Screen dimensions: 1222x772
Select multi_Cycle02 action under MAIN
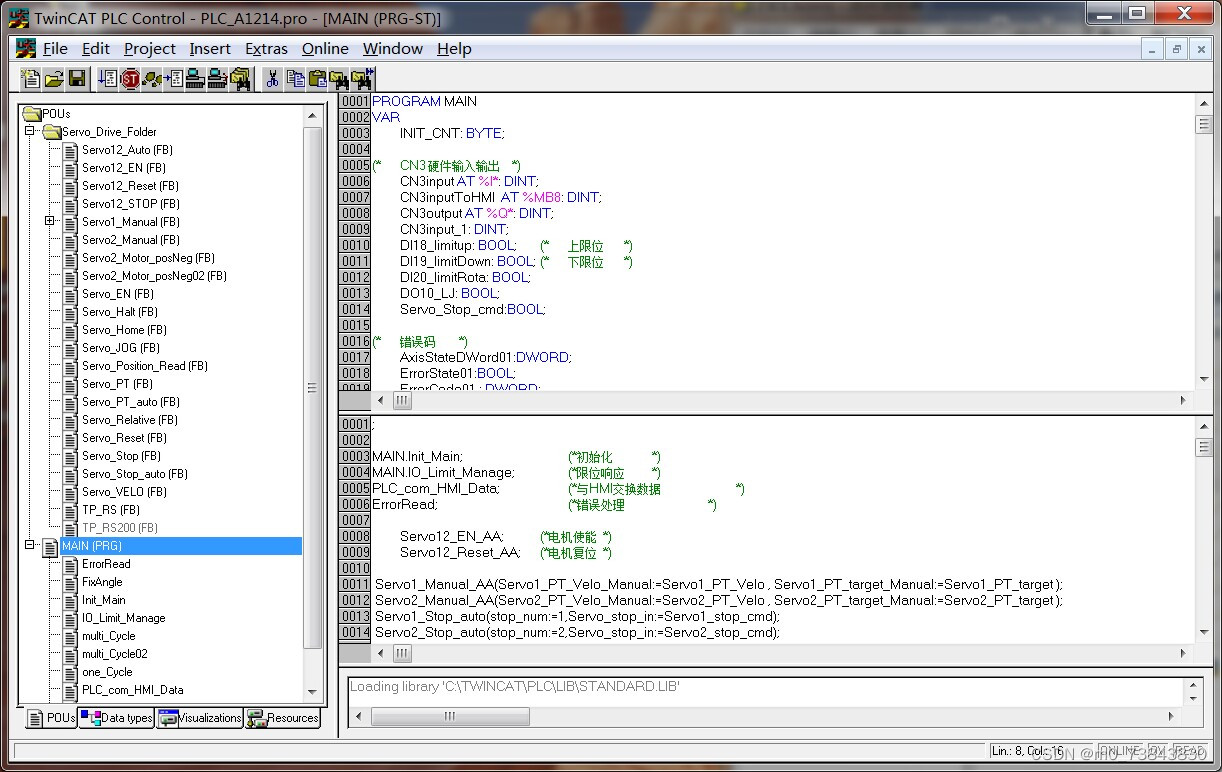click(x=114, y=654)
